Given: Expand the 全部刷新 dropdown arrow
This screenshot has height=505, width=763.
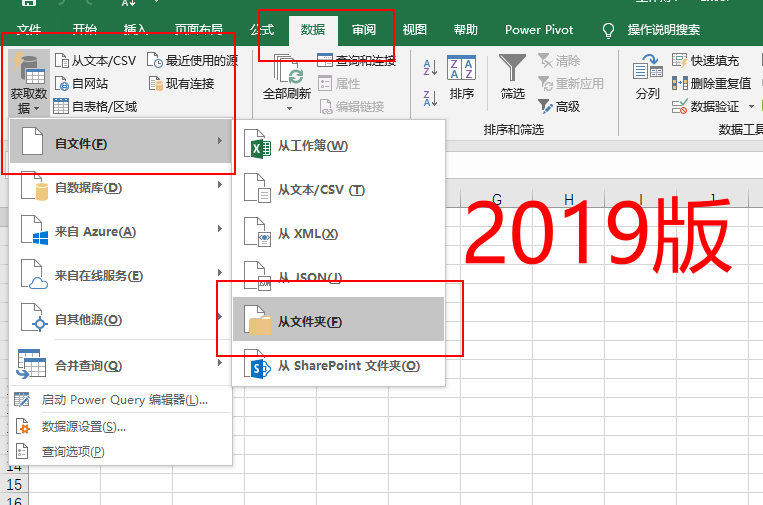Looking at the screenshot, I should (289, 108).
